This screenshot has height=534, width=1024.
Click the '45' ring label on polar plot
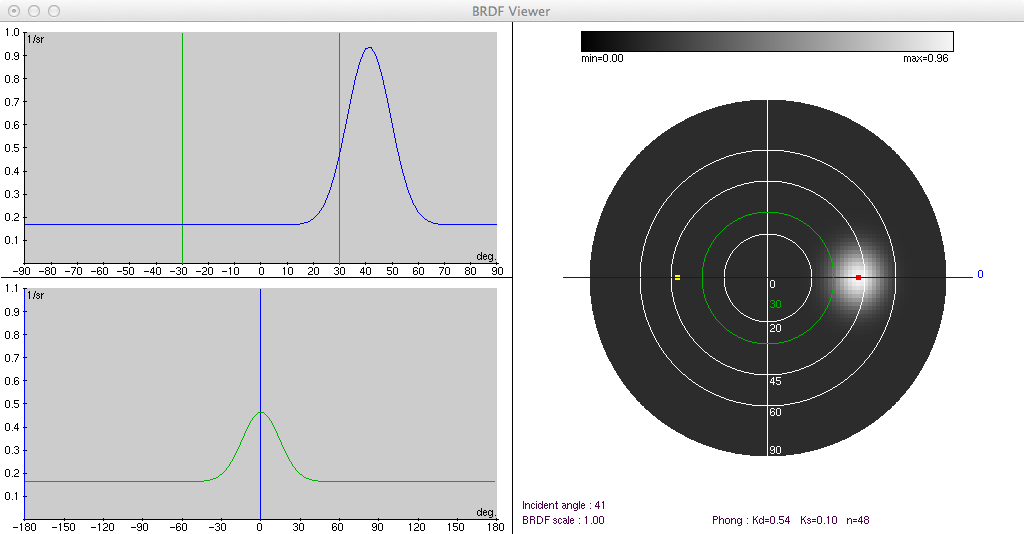pyautogui.click(x=775, y=381)
